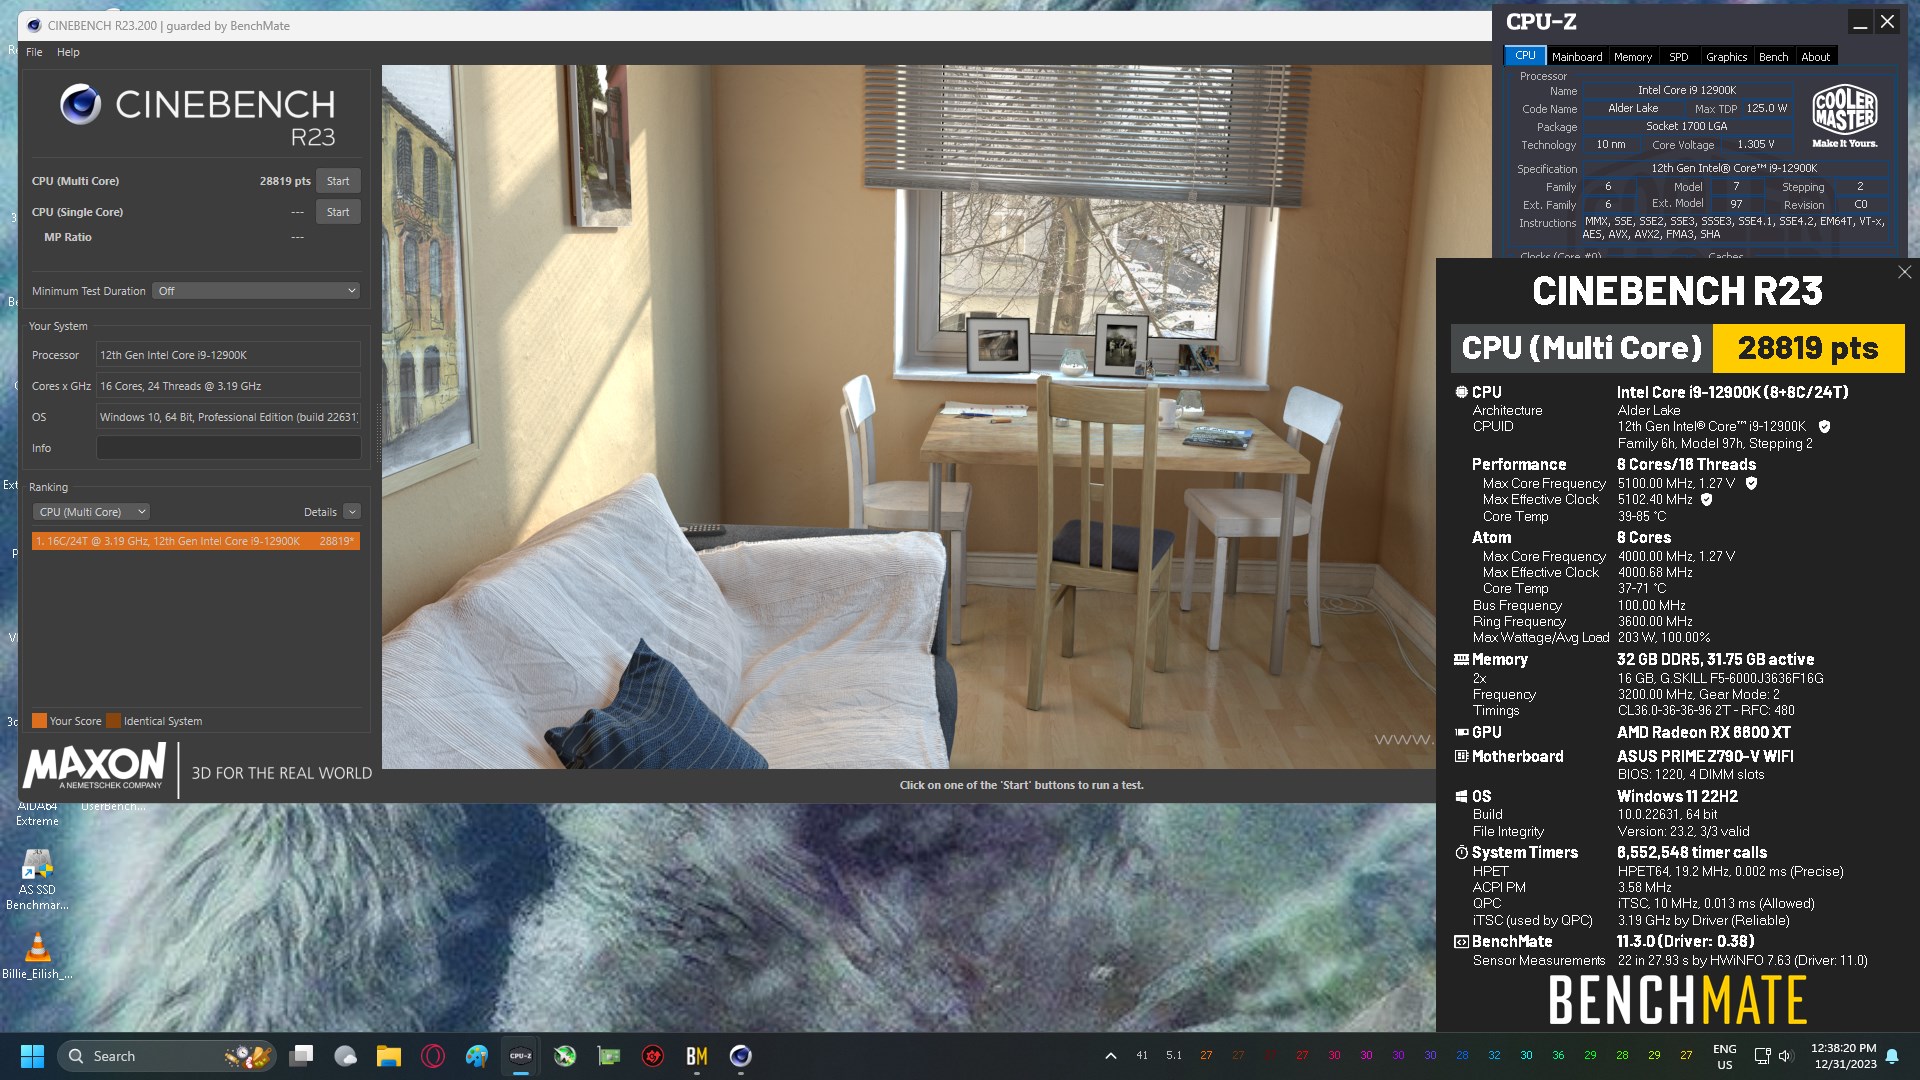
Task: Minimize the CPU-Z window
Action: point(1860,22)
